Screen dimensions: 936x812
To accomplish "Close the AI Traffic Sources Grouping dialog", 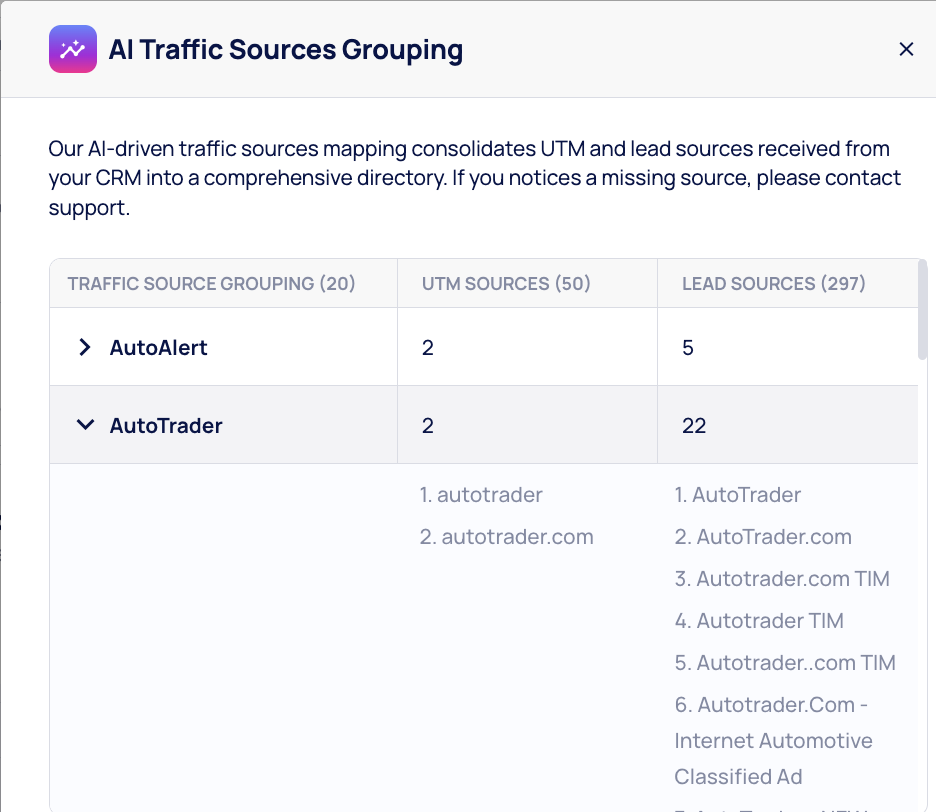I will point(906,49).
